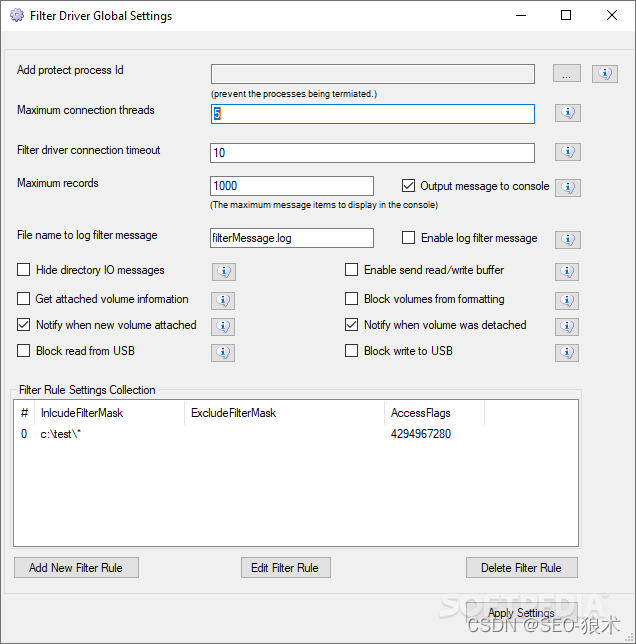This screenshot has height=644, width=636.
Task: Click info icon for Add protect process Id
Action: 604,74
